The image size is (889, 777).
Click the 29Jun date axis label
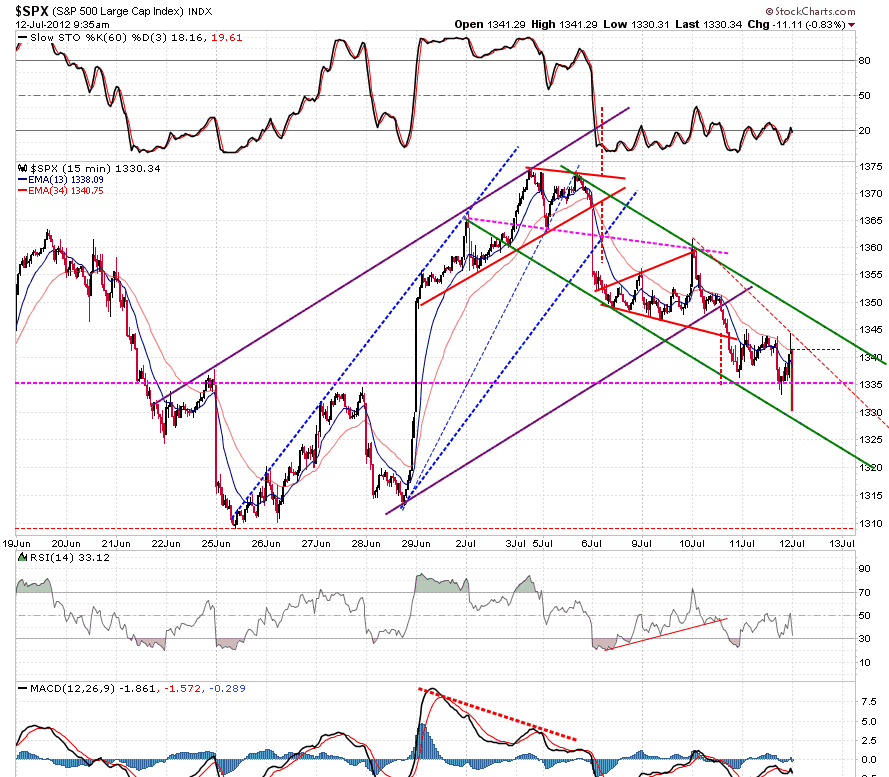(x=416, y=544)
